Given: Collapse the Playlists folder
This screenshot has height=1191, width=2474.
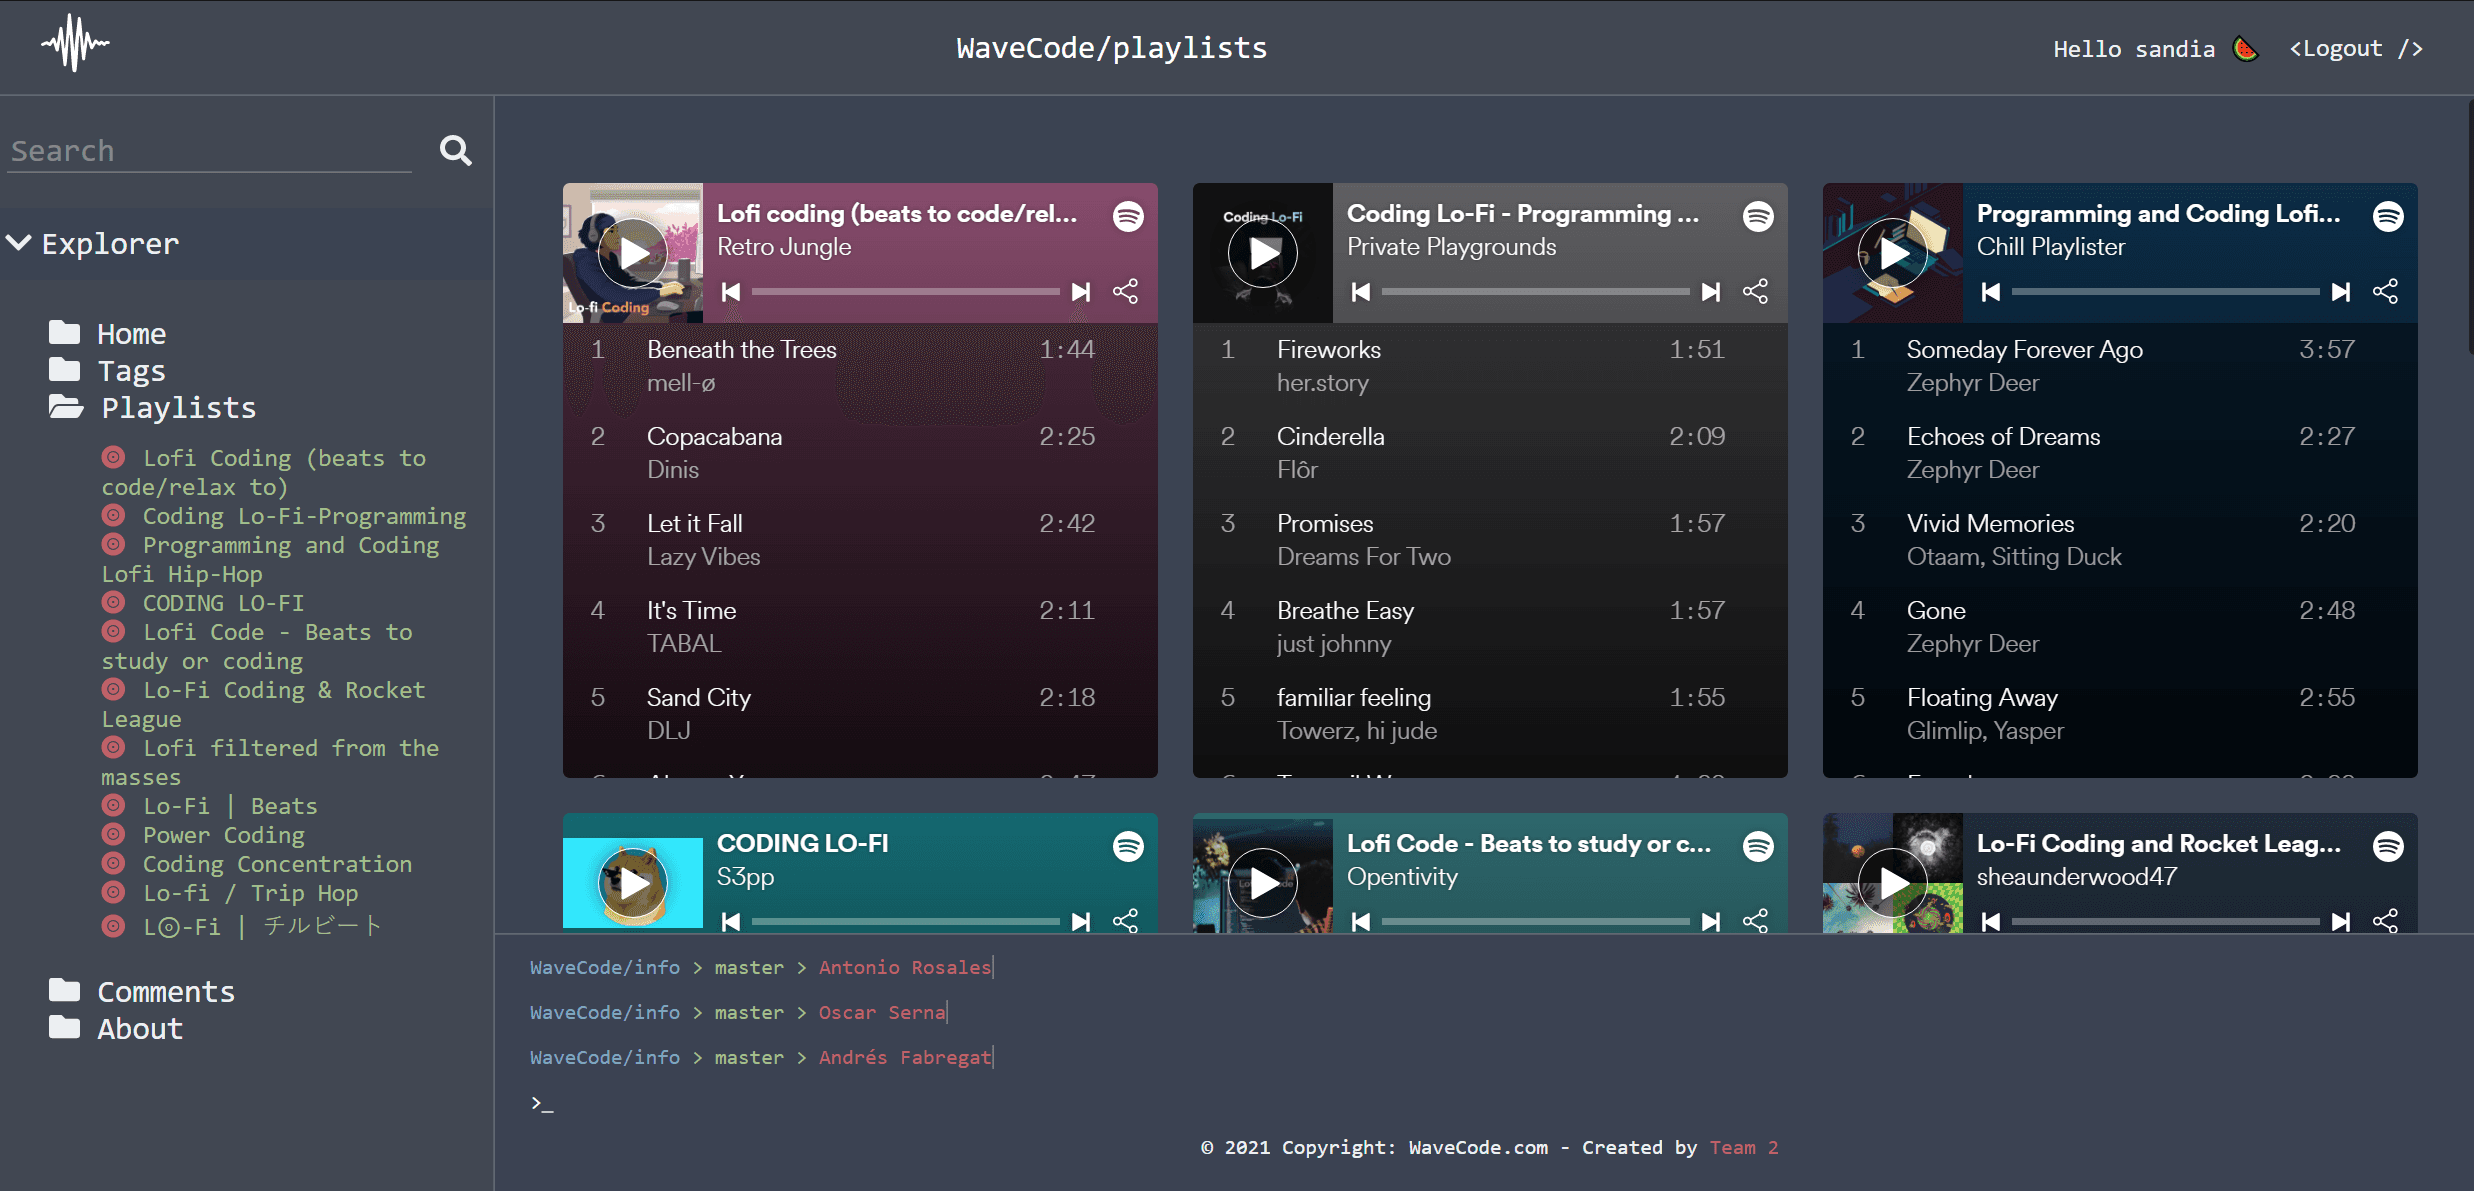Looking at the screenshot, I should [x=152, y=408].
